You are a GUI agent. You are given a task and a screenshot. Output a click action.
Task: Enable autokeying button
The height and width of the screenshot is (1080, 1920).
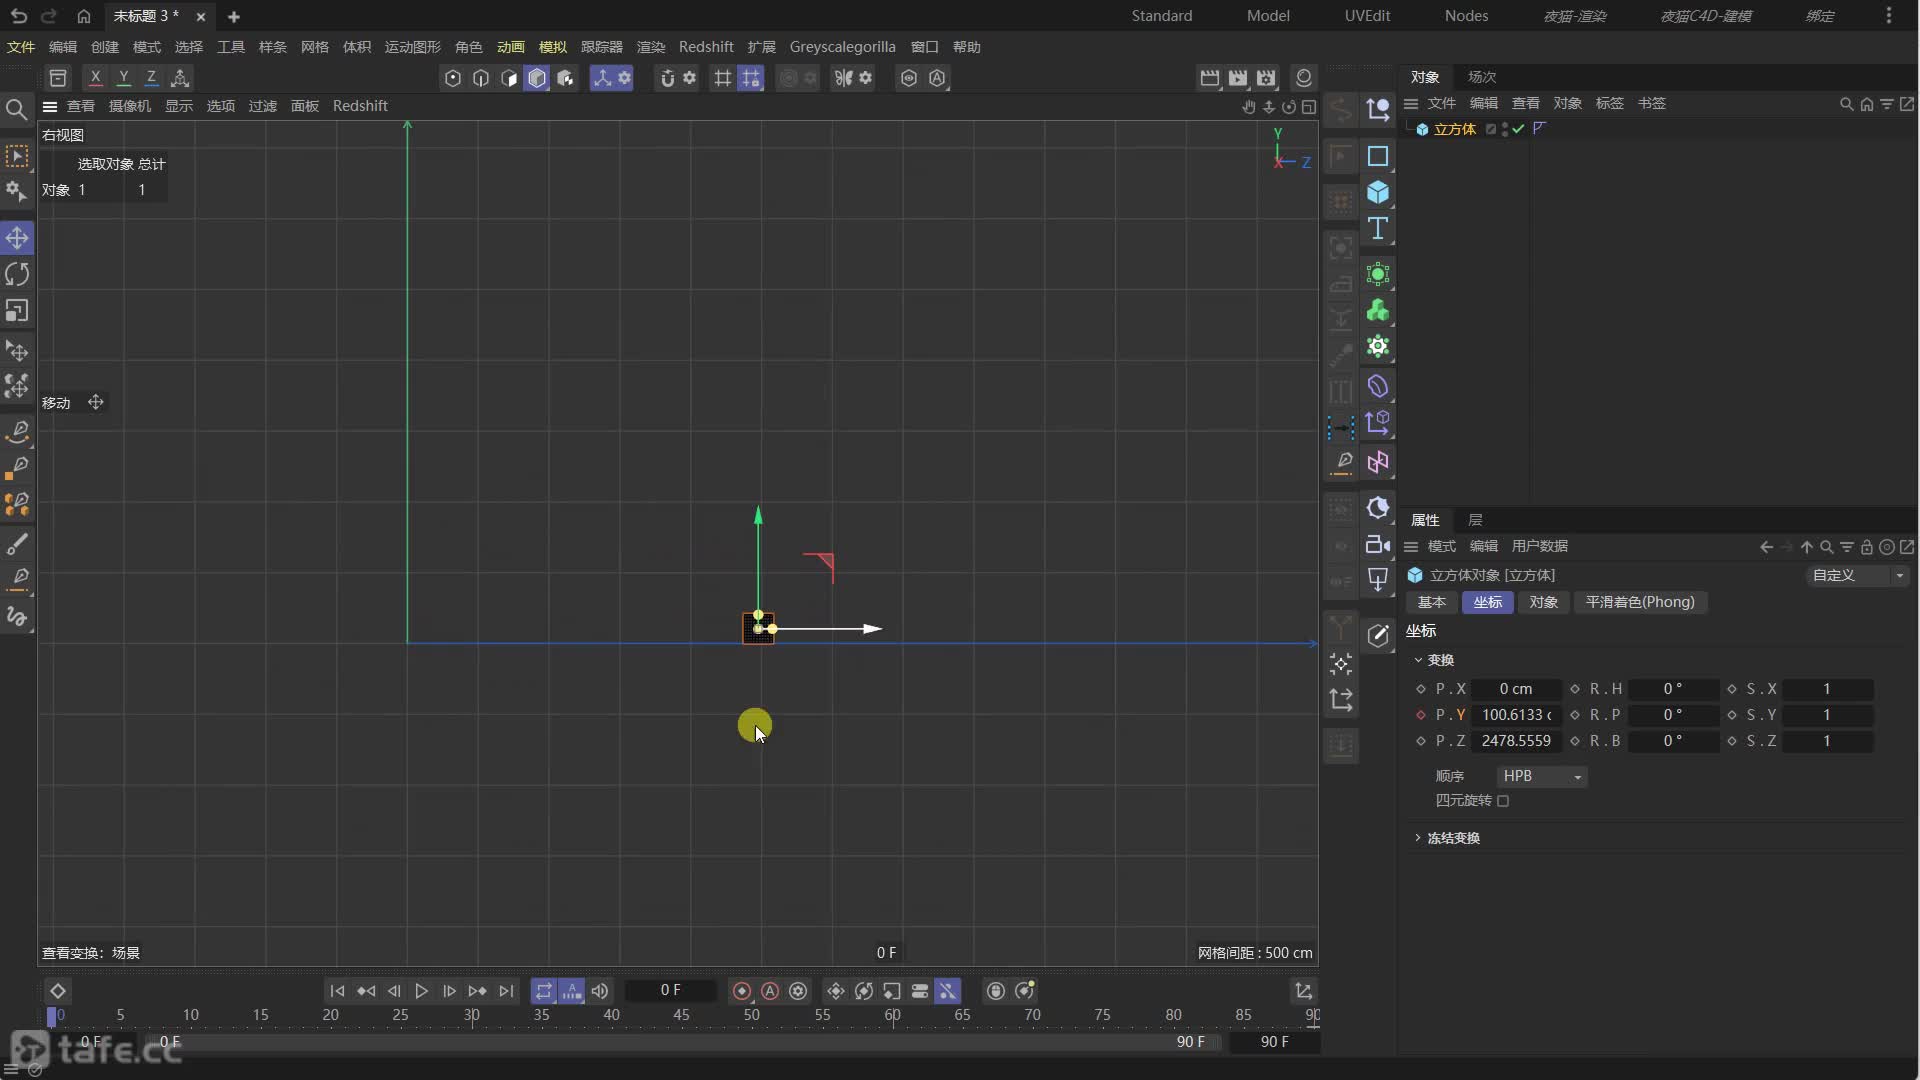(770, 991)
